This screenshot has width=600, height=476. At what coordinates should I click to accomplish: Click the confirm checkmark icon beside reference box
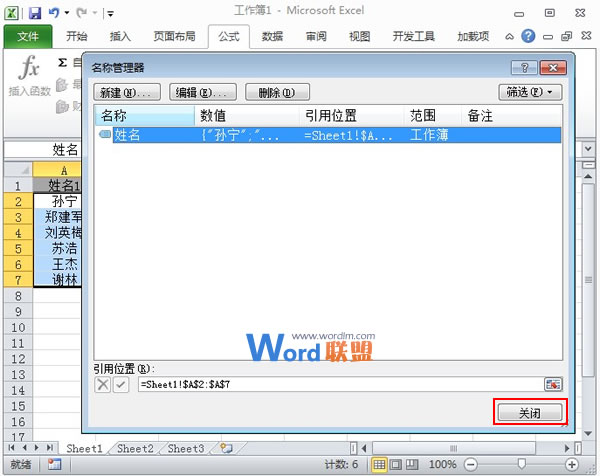coord(120,384)
